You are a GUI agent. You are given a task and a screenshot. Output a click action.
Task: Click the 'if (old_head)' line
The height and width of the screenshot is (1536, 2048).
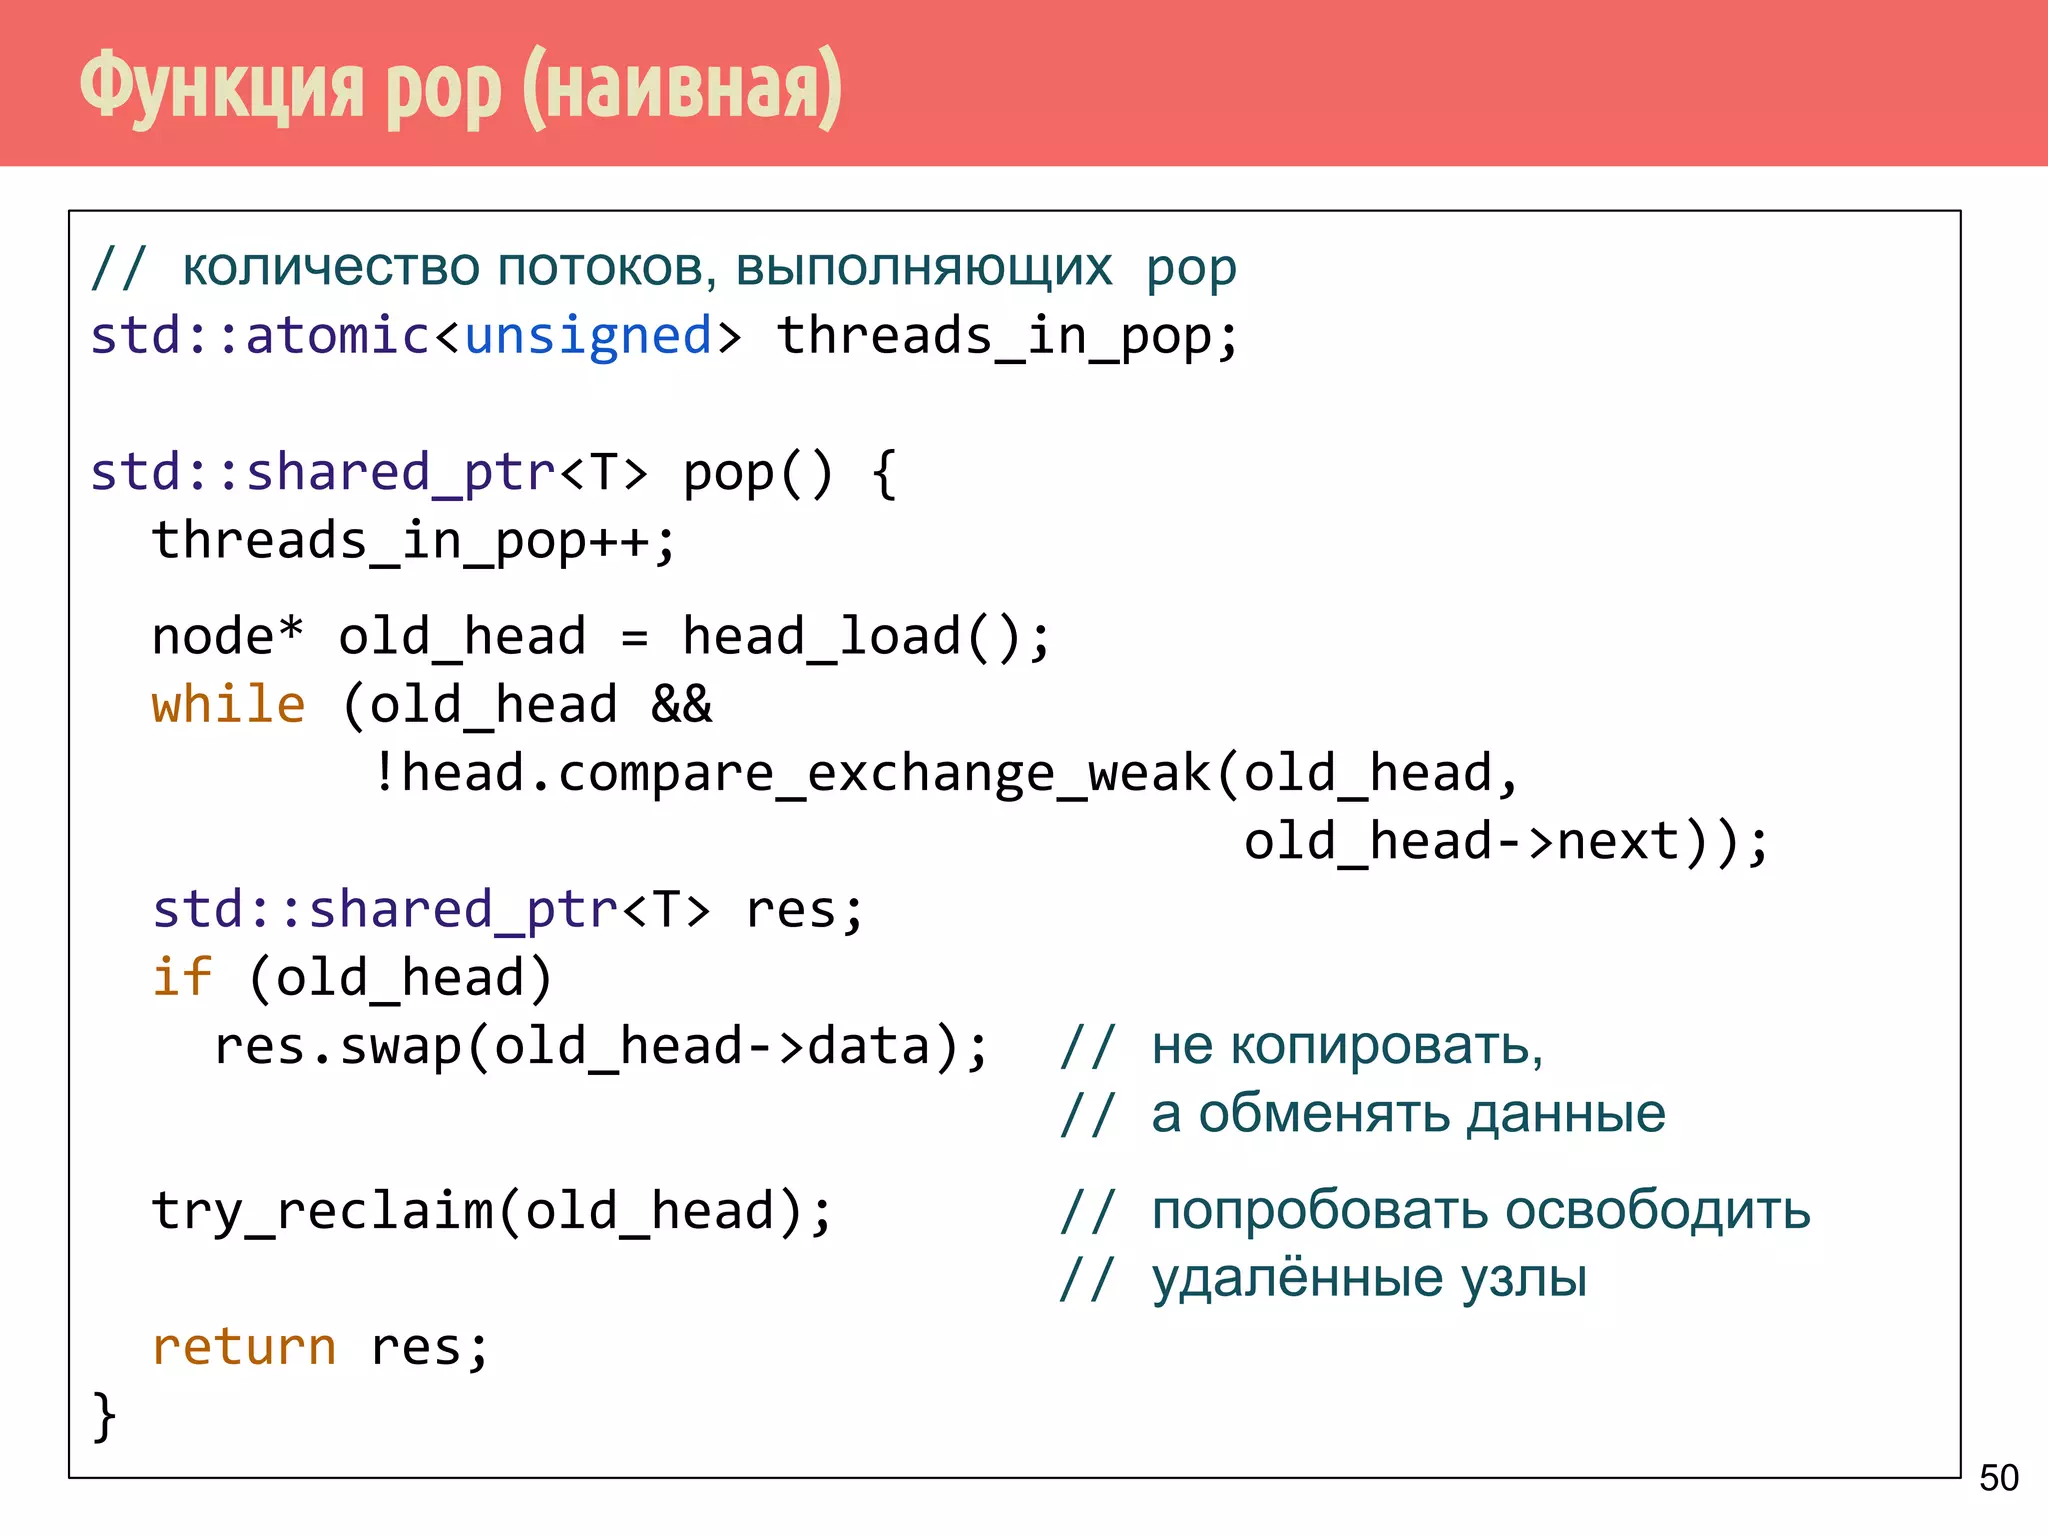click(x=352, y=977)
